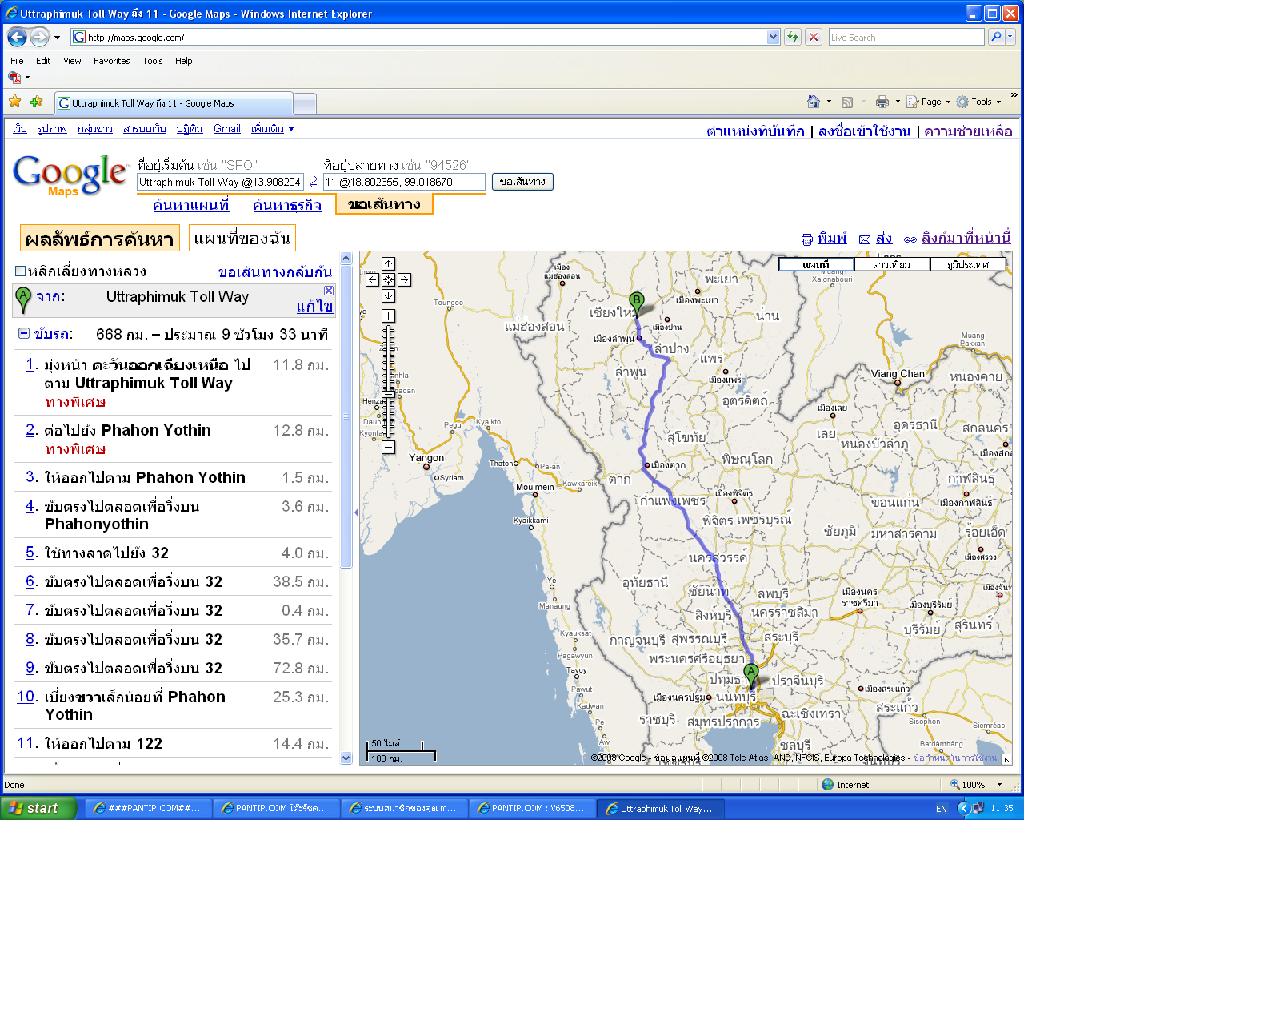
Task: Open the IE Page menu dropdown
Action: (930, 102)
